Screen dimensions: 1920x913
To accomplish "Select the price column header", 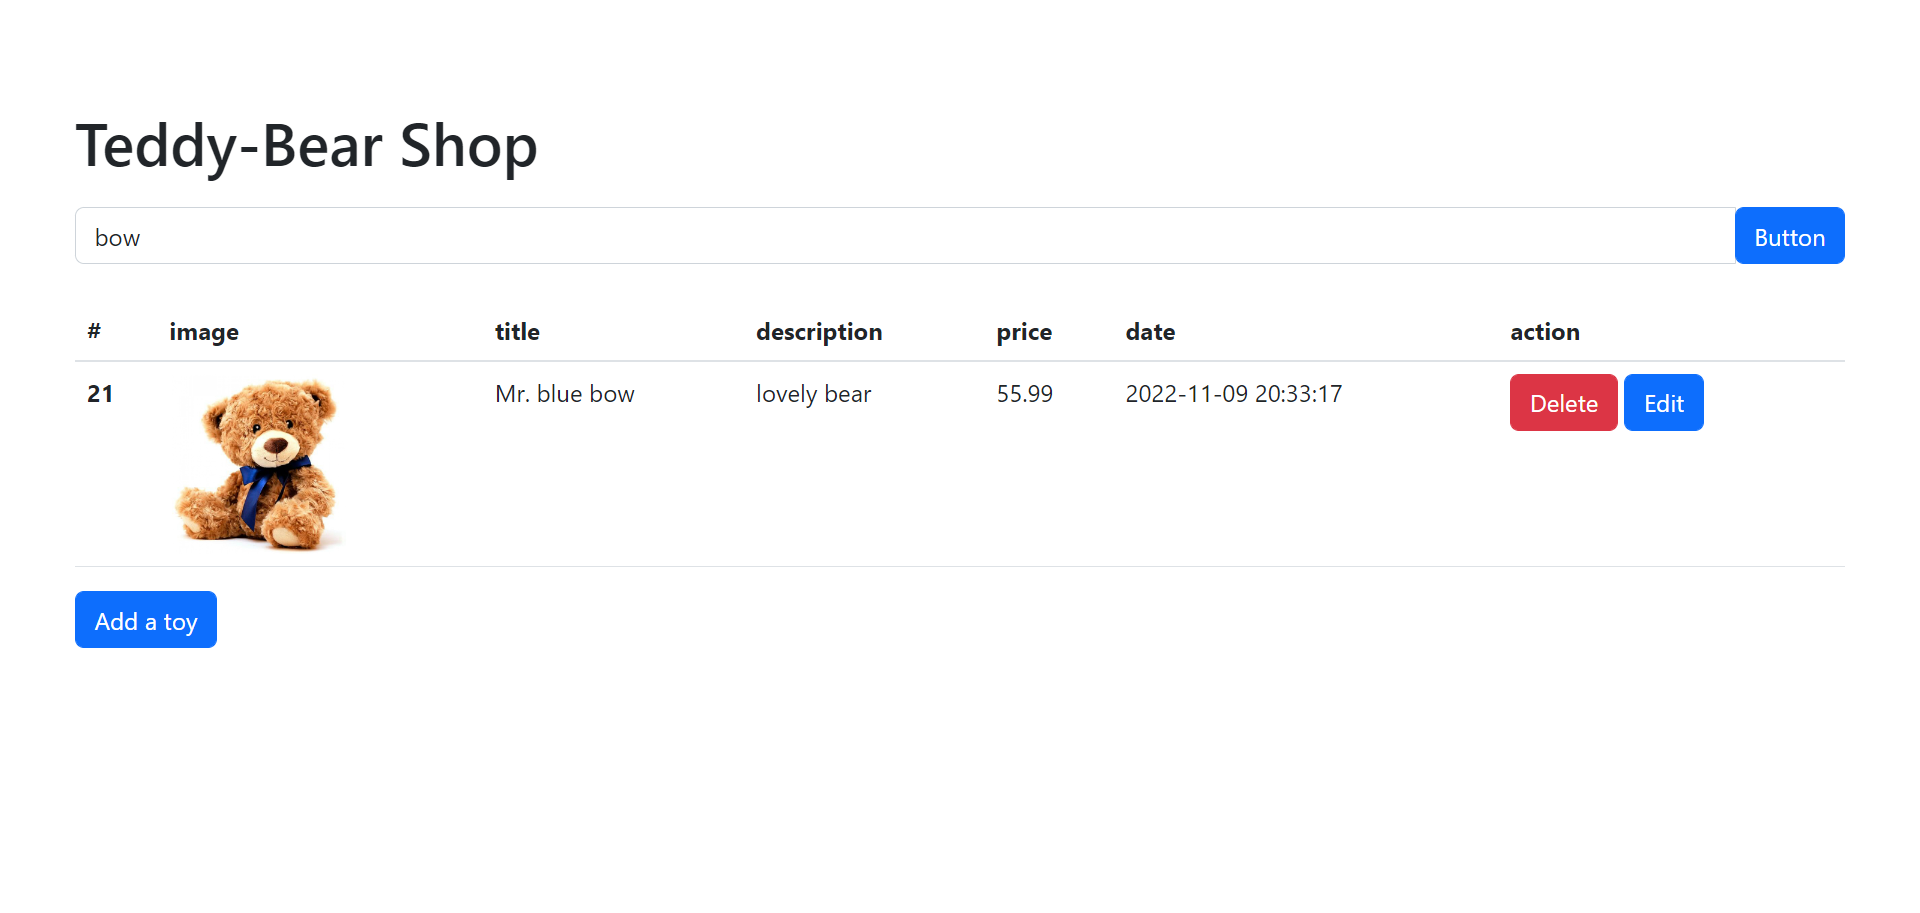I will (x=1024, y=332).
